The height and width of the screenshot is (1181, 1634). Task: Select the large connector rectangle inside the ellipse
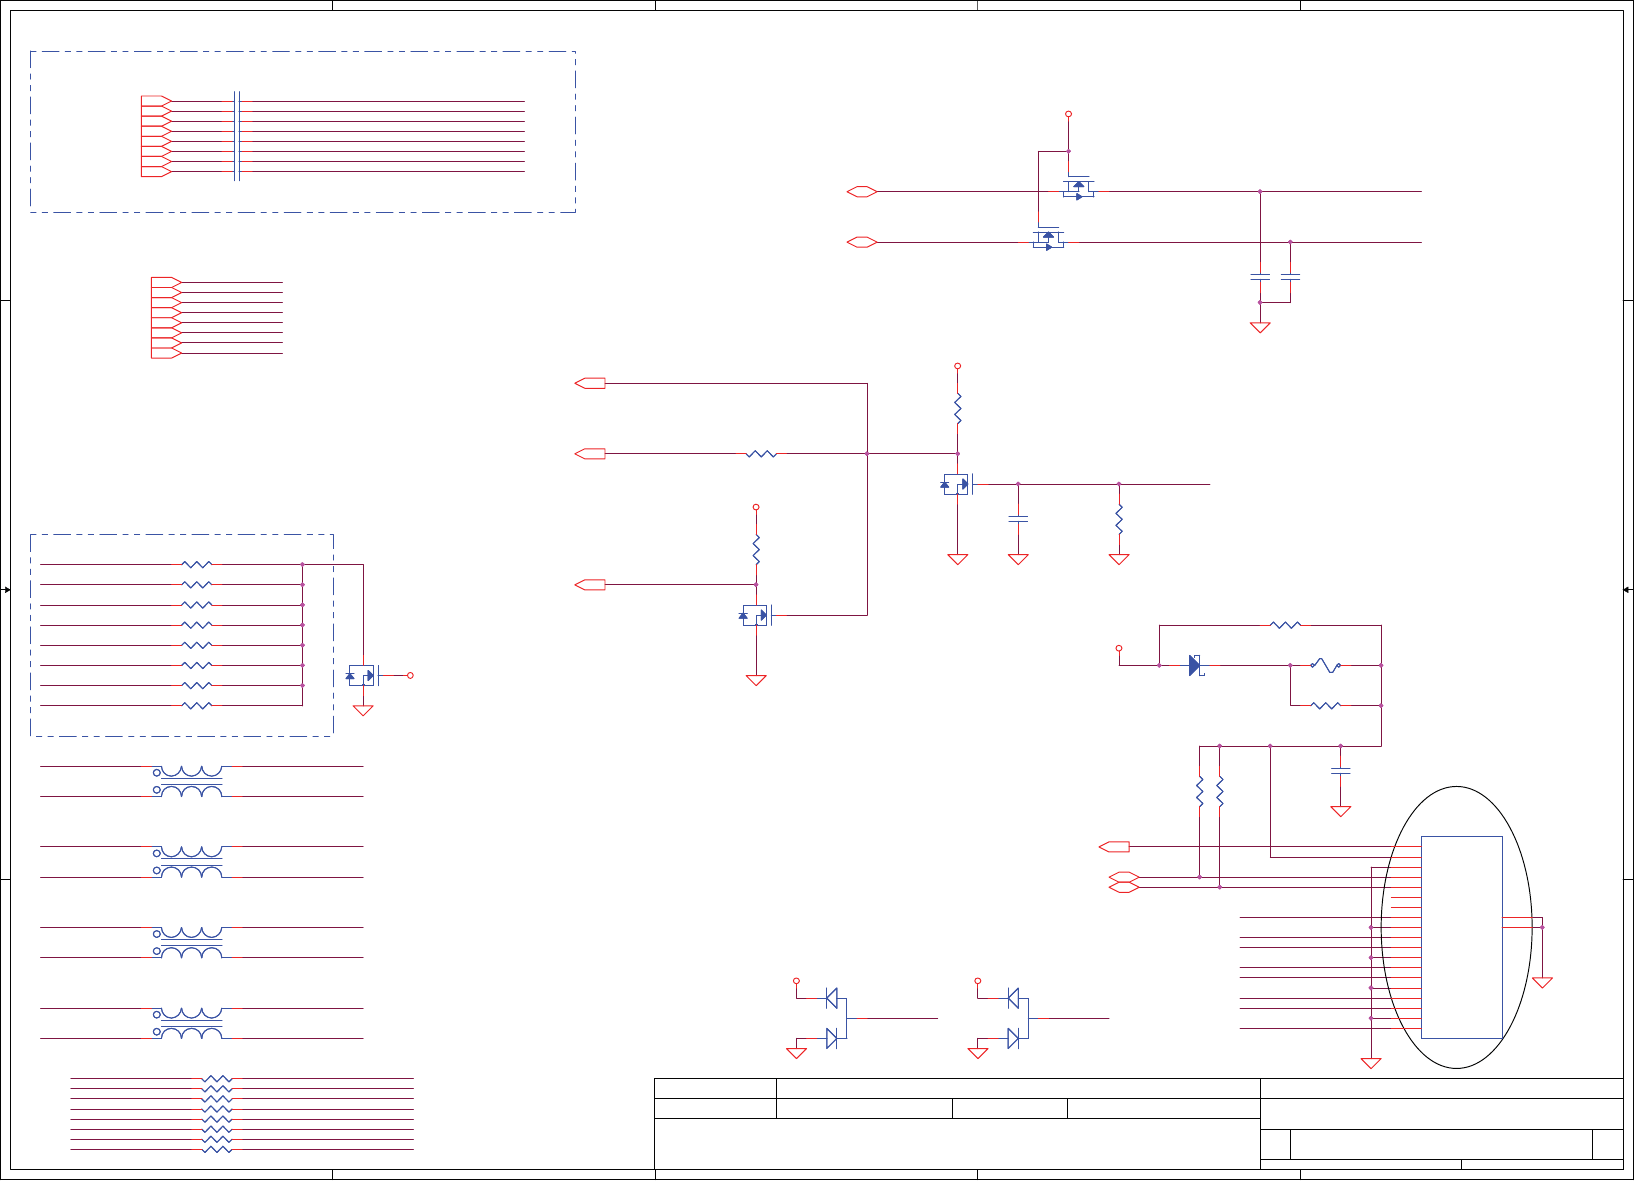pos(1461,937)
